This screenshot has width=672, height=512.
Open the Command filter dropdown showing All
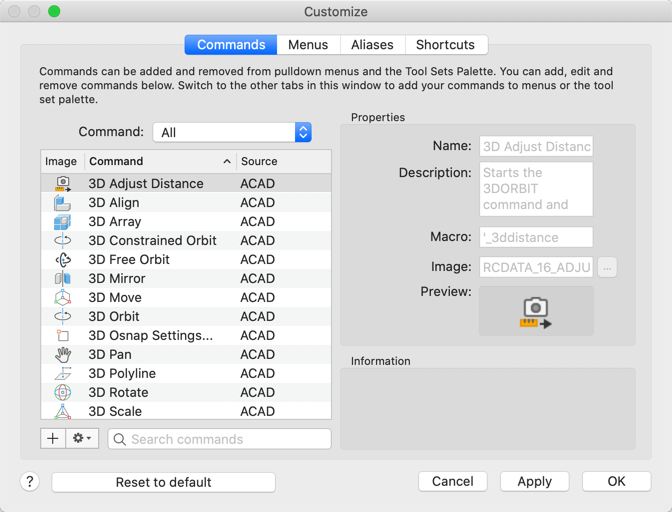[232, 132]
